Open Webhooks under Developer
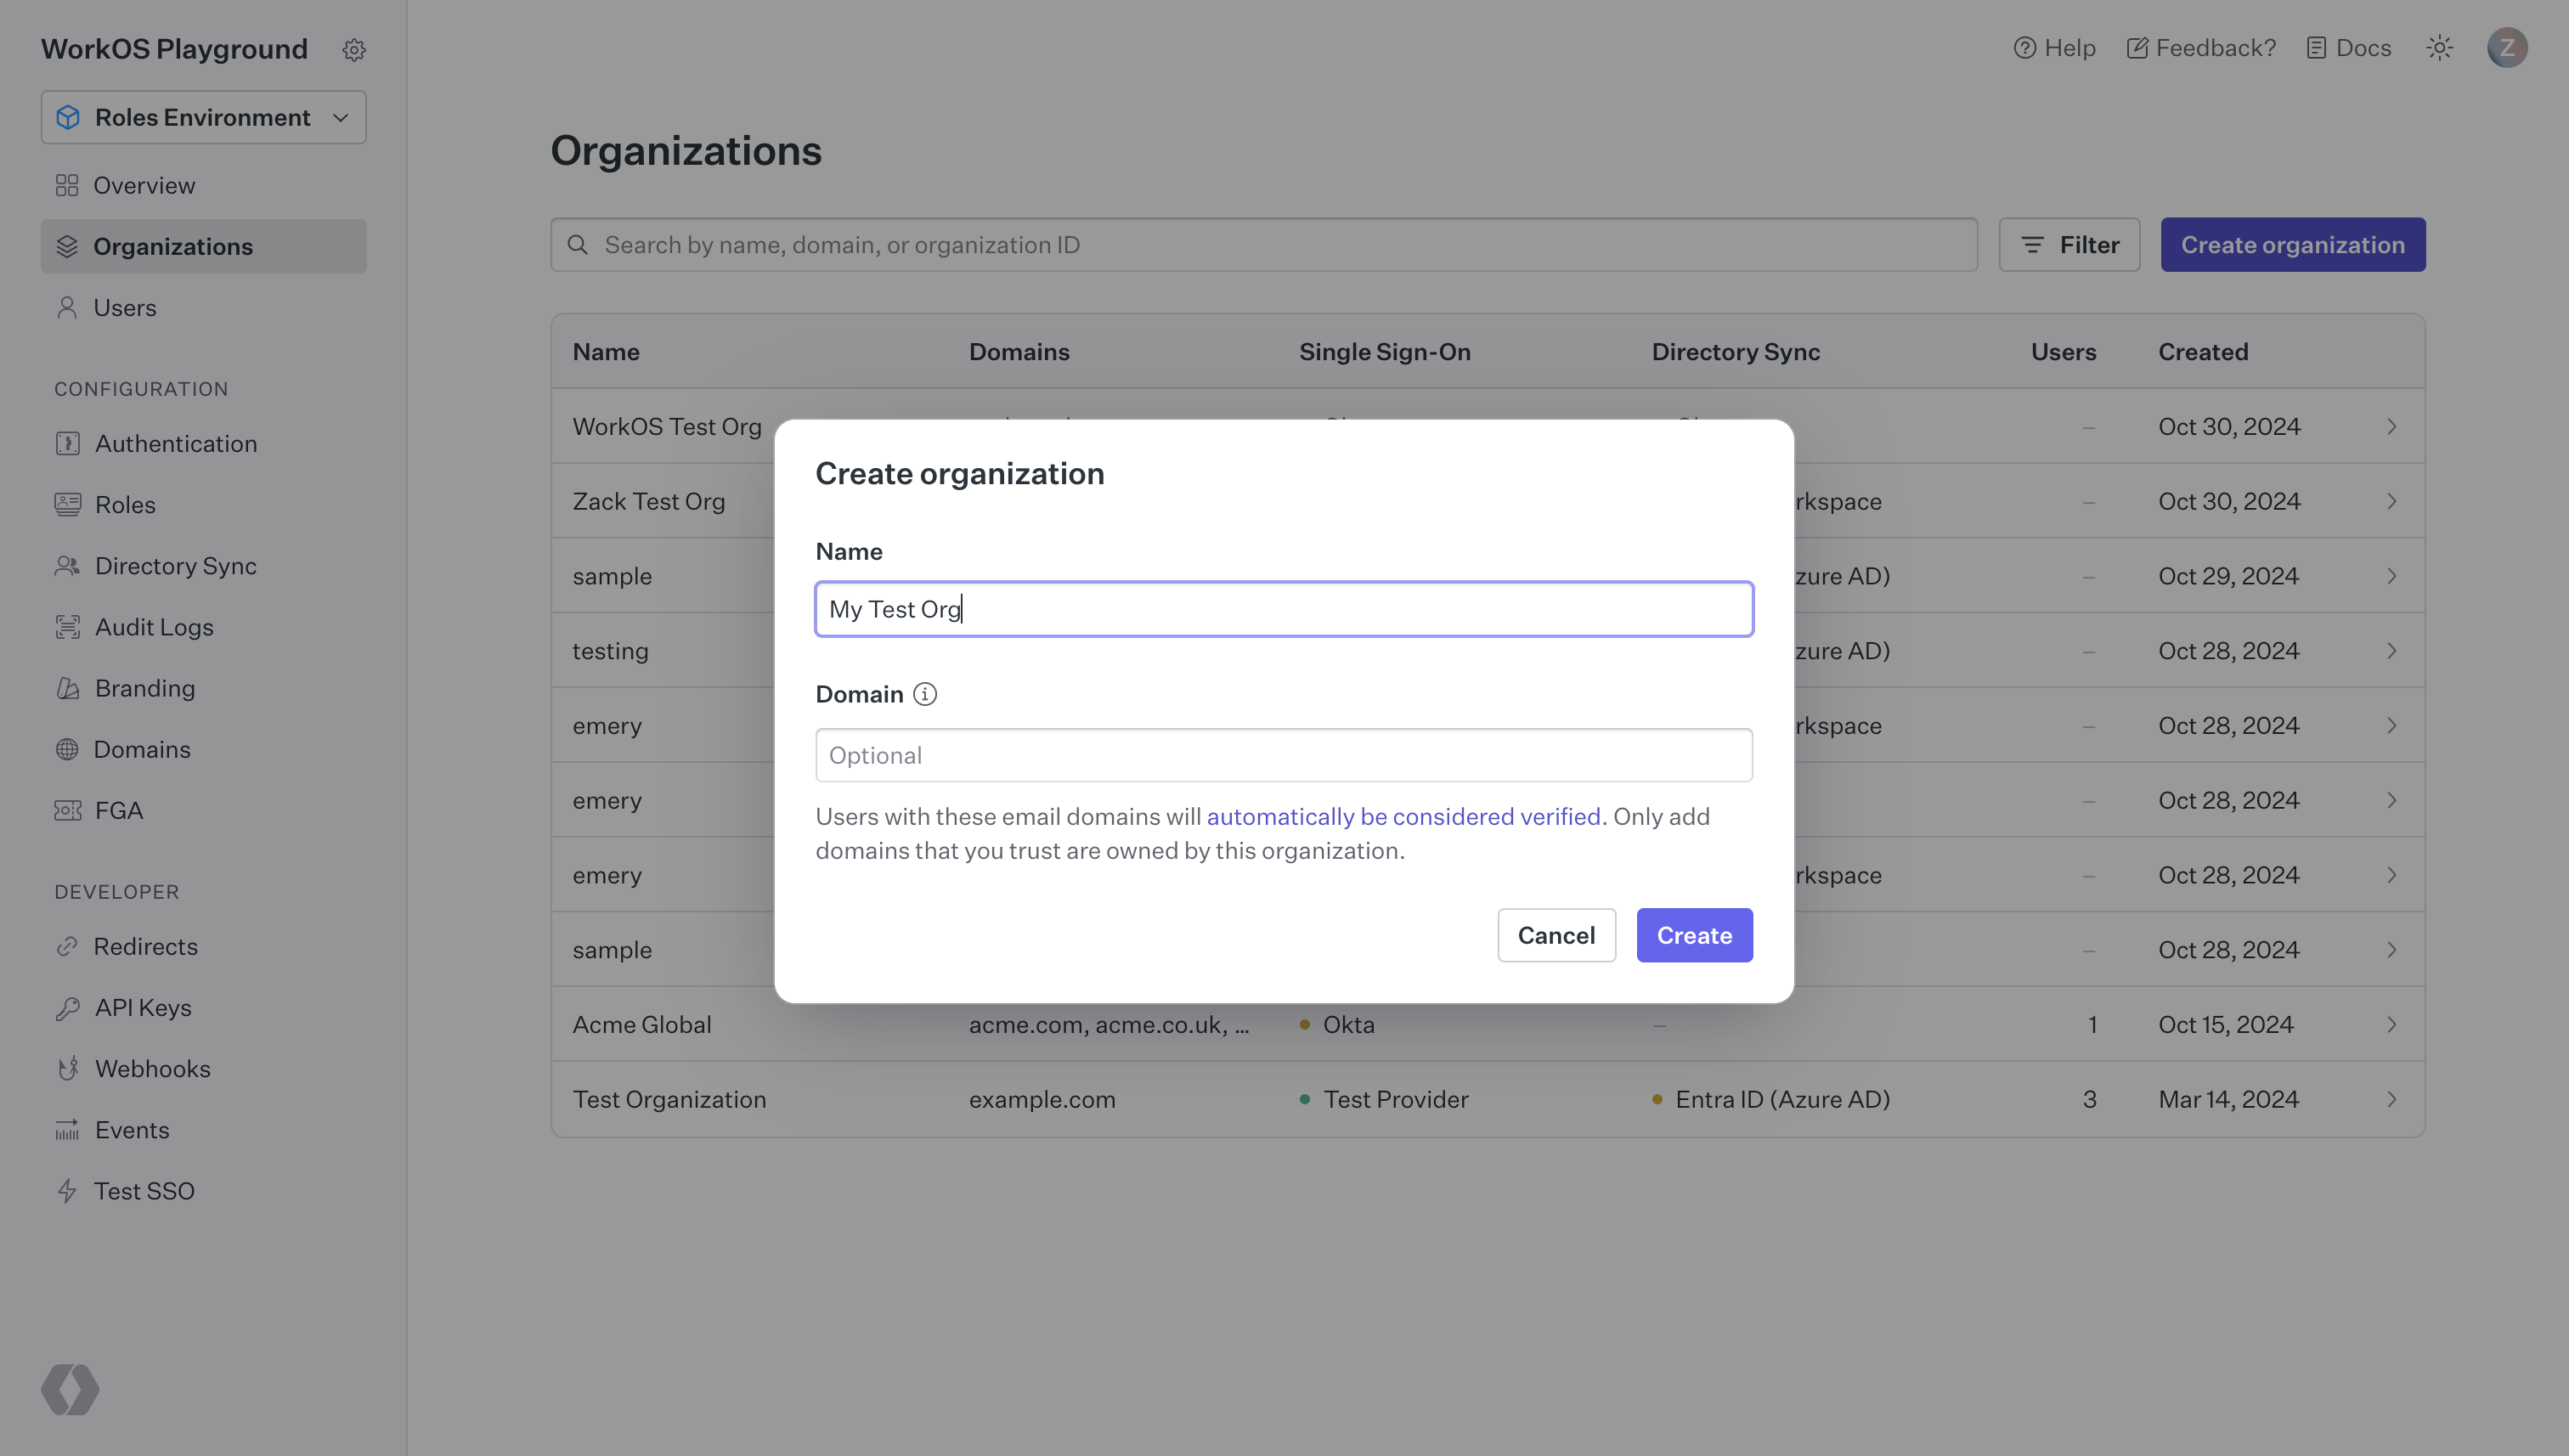2569x1456 pixels. (153, 1068)
